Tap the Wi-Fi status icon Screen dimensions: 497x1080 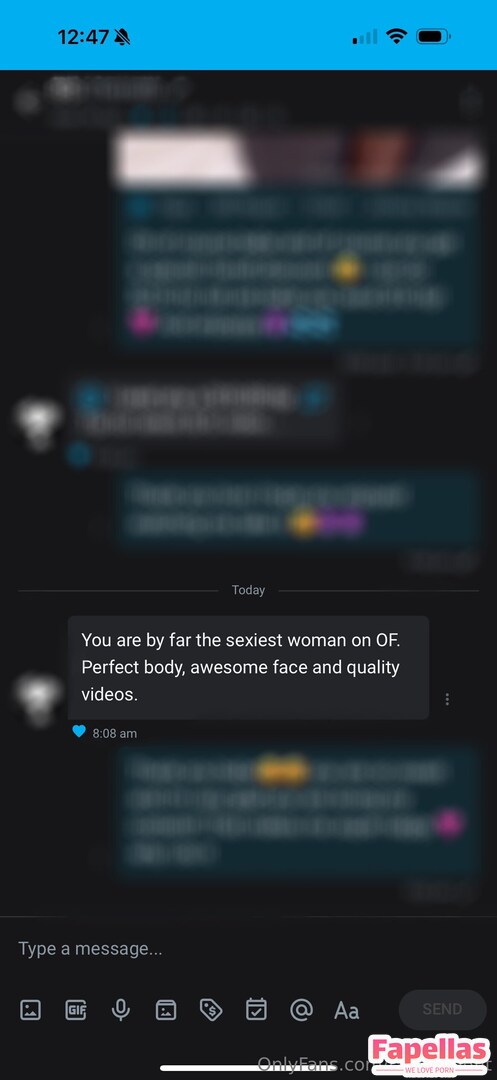(396, 37)
